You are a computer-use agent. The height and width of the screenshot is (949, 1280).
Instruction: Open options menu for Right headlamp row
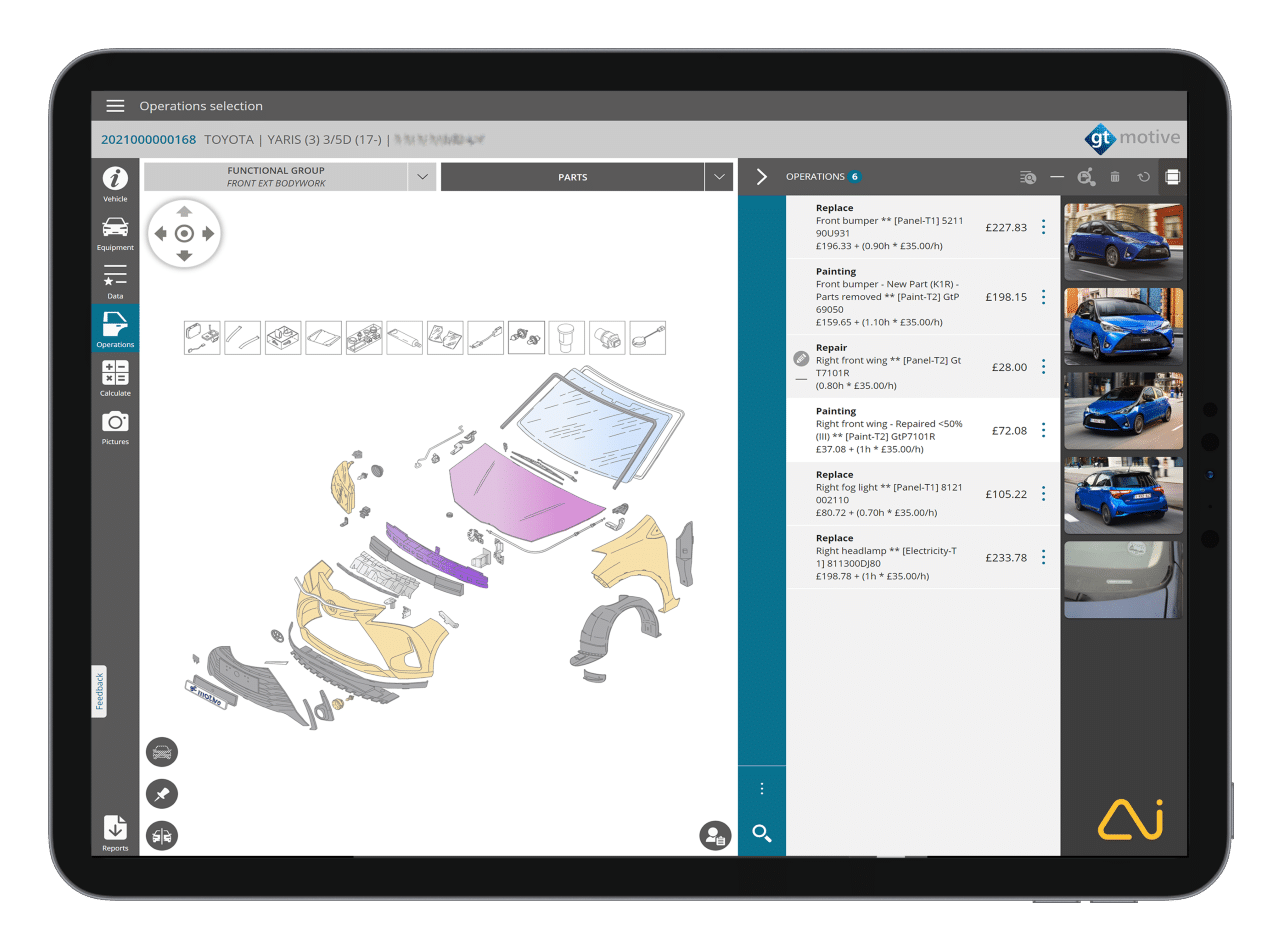point(1043,557)
